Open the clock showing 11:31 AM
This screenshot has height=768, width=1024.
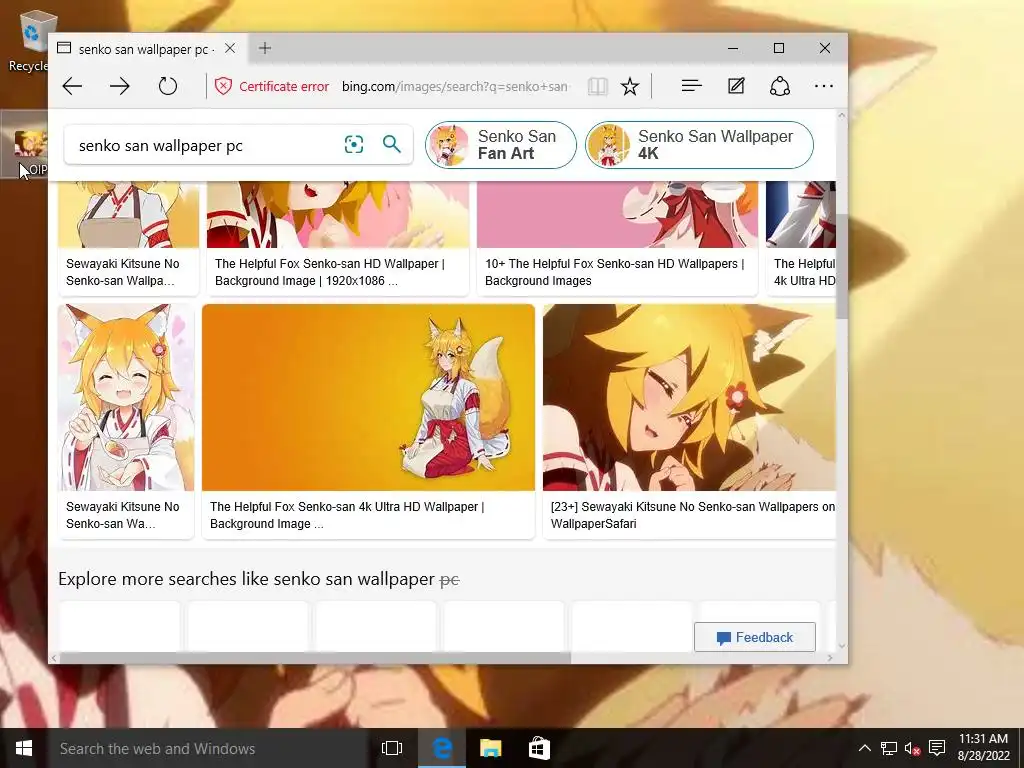tap(984, 748)
